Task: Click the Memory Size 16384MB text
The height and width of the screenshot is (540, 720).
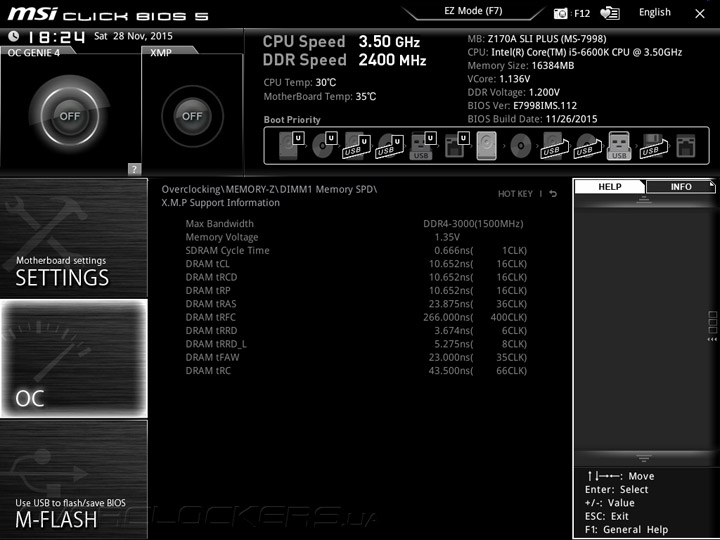Action: [521, 66]
